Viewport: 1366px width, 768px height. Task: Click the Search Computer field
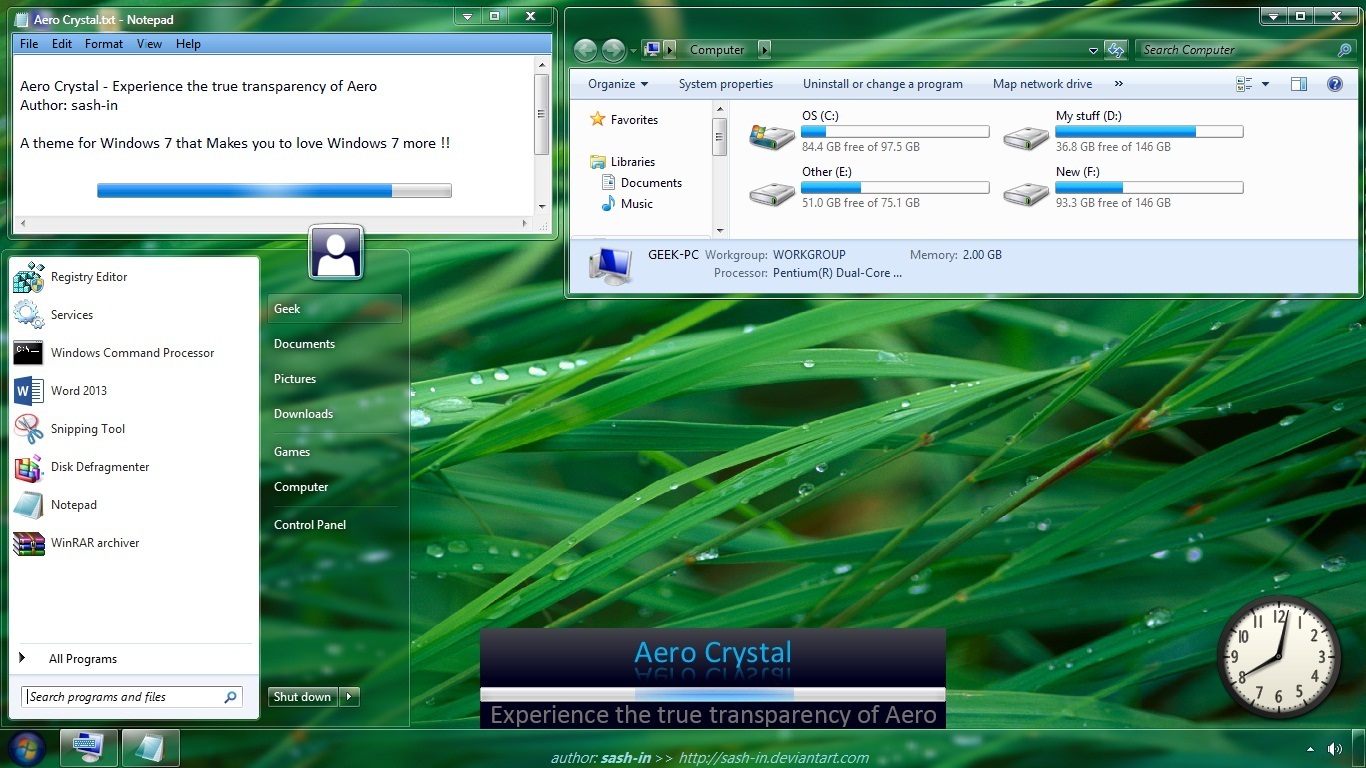[x=1247, y=50]
